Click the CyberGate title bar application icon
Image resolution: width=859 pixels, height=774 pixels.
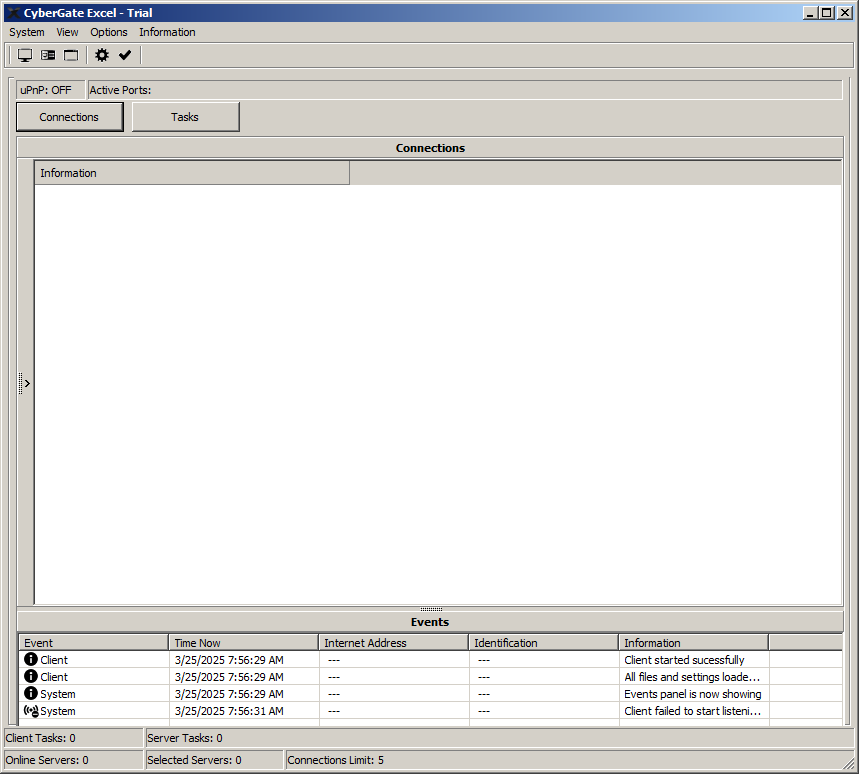[x=13, y=13]
